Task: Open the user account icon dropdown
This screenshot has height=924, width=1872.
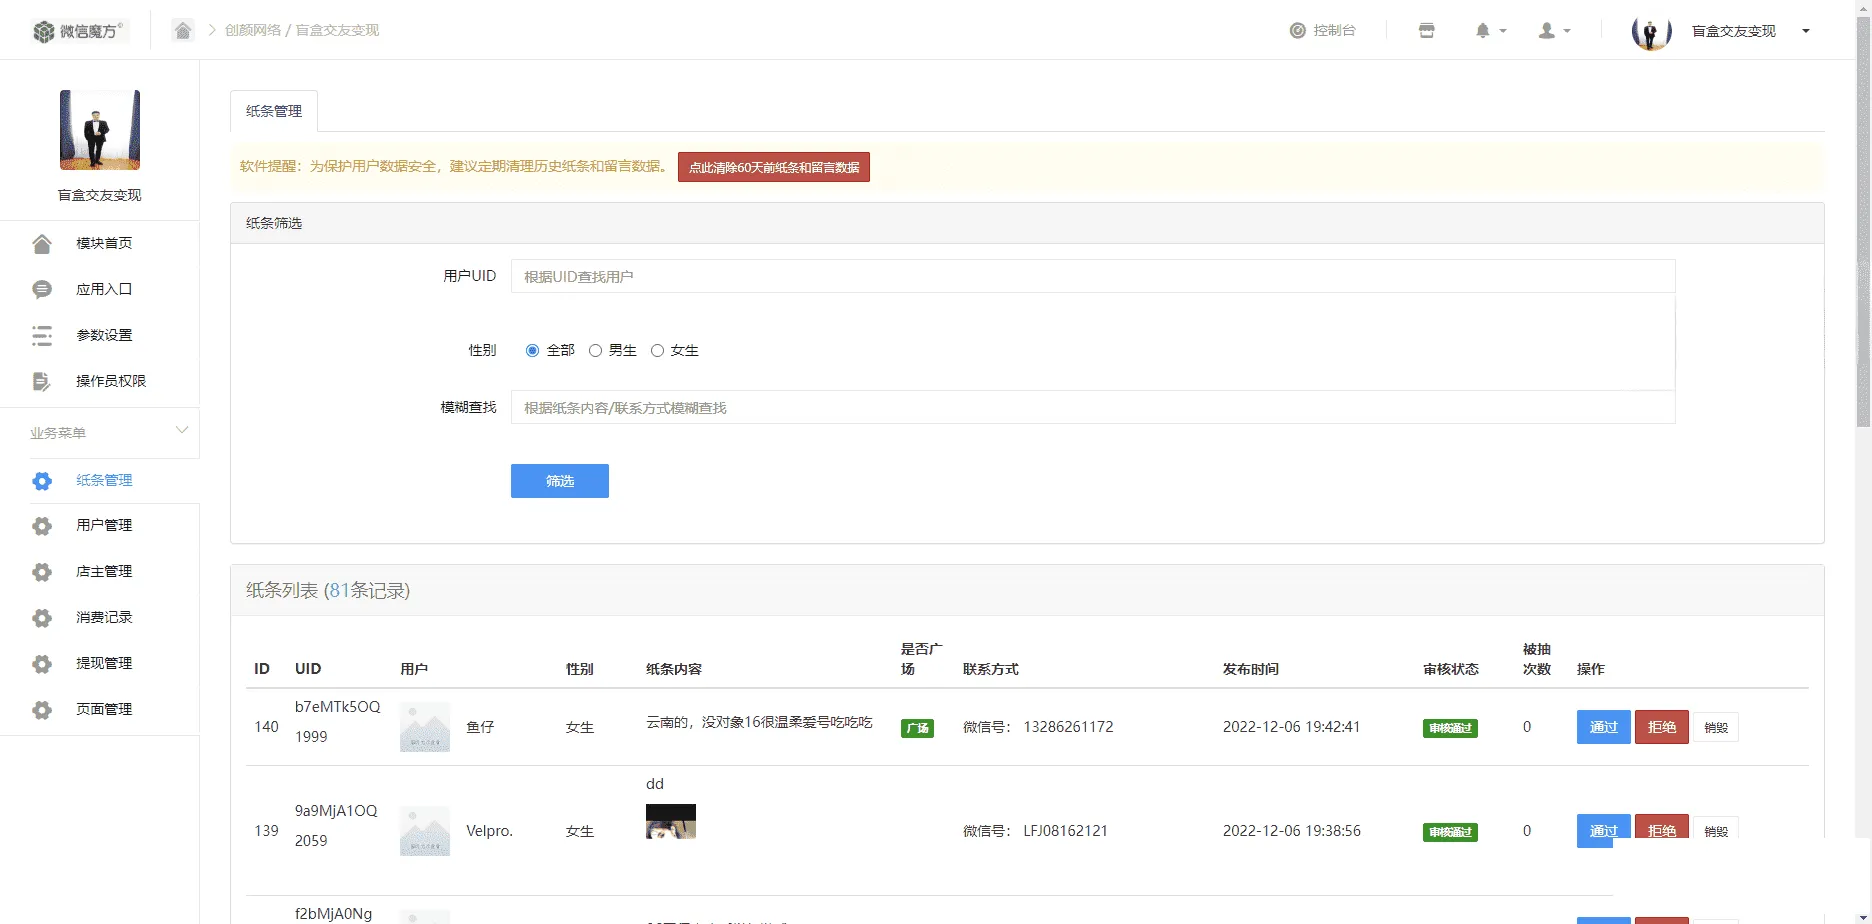Action: pyautogui.click(x=1554, y=30)
